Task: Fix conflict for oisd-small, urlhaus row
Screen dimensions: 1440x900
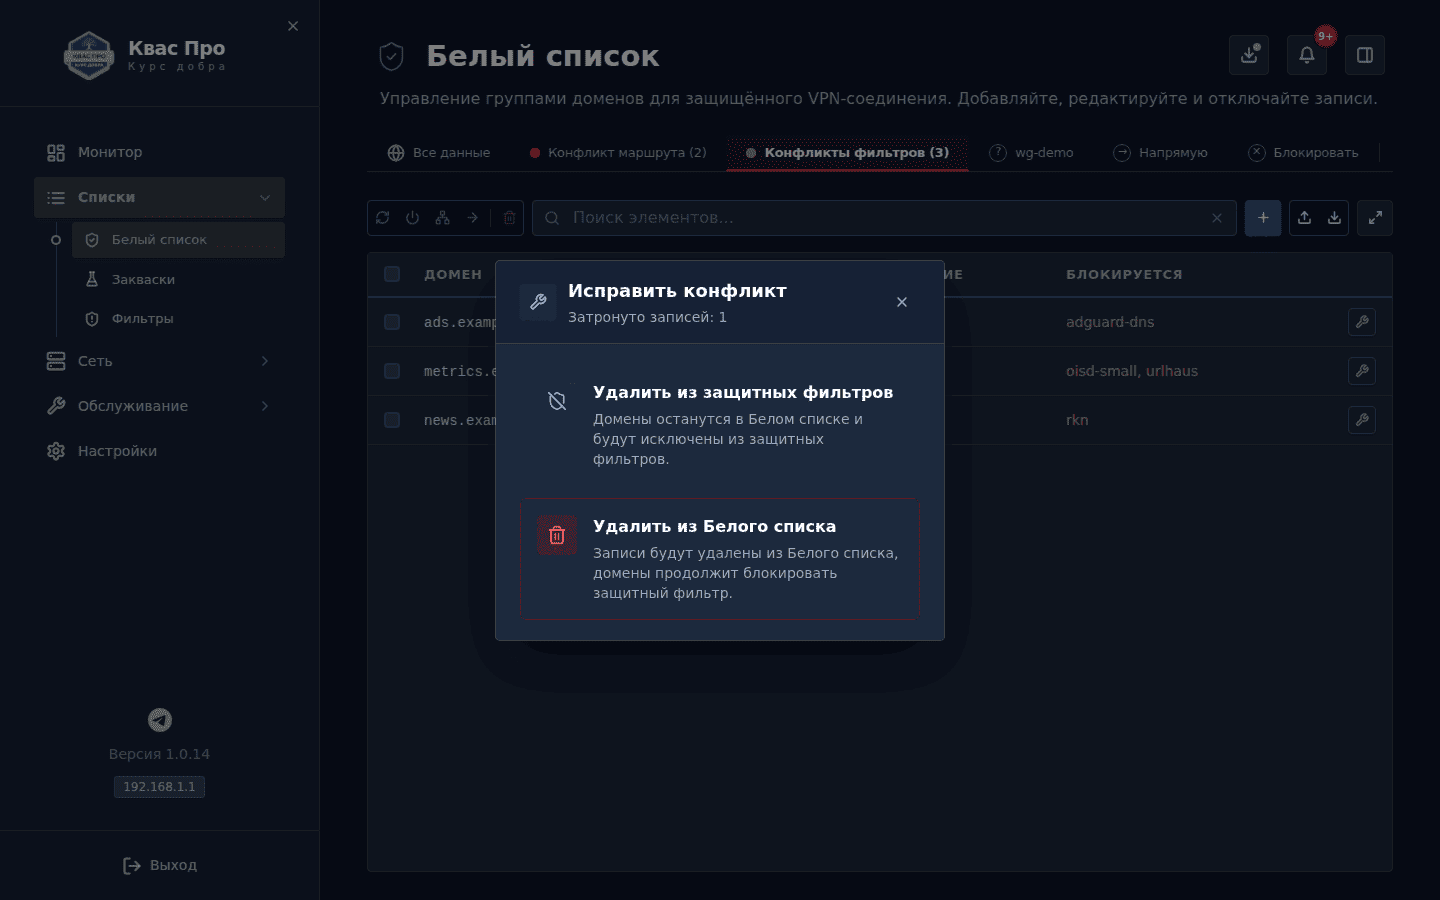Action: [1362, 371]
